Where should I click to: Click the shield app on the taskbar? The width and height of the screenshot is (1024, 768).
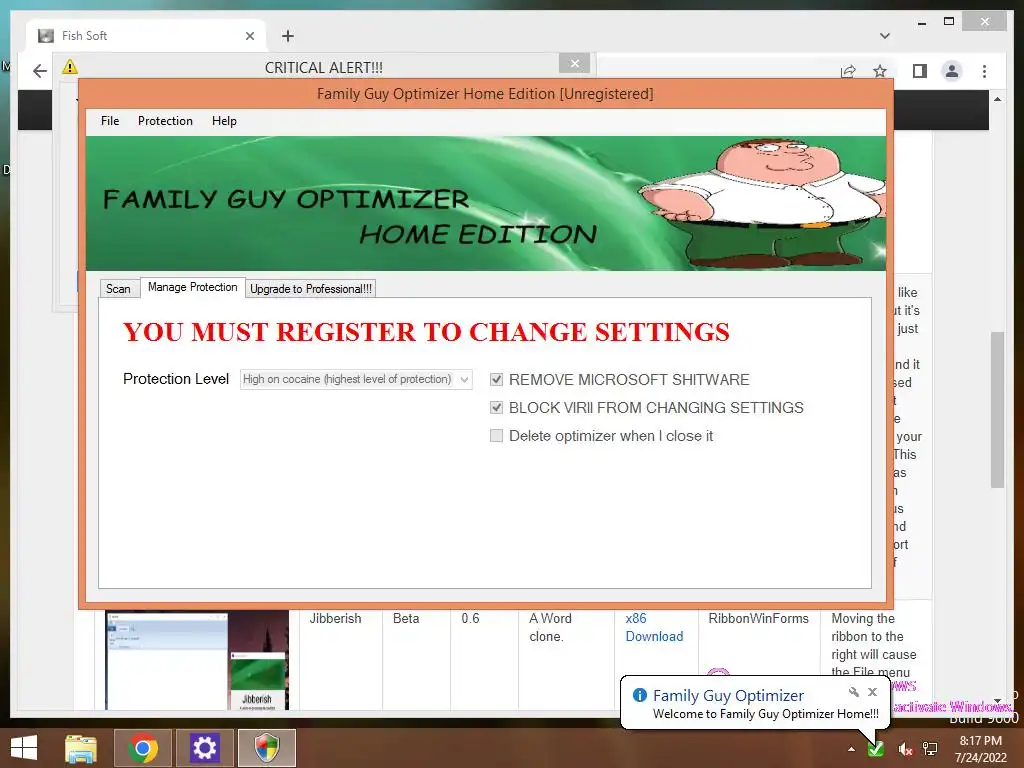pos(266,748)
